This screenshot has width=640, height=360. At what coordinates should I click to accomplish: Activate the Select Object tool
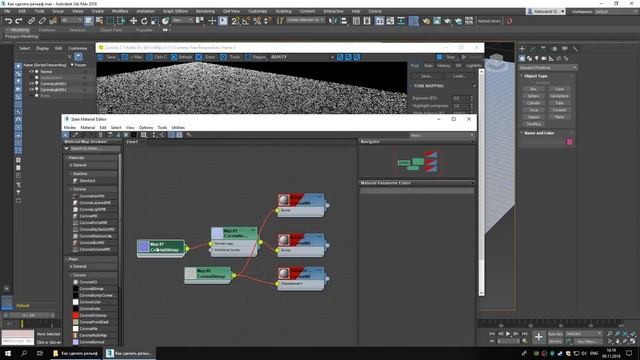pyautogui.click(x=89, y=21)
